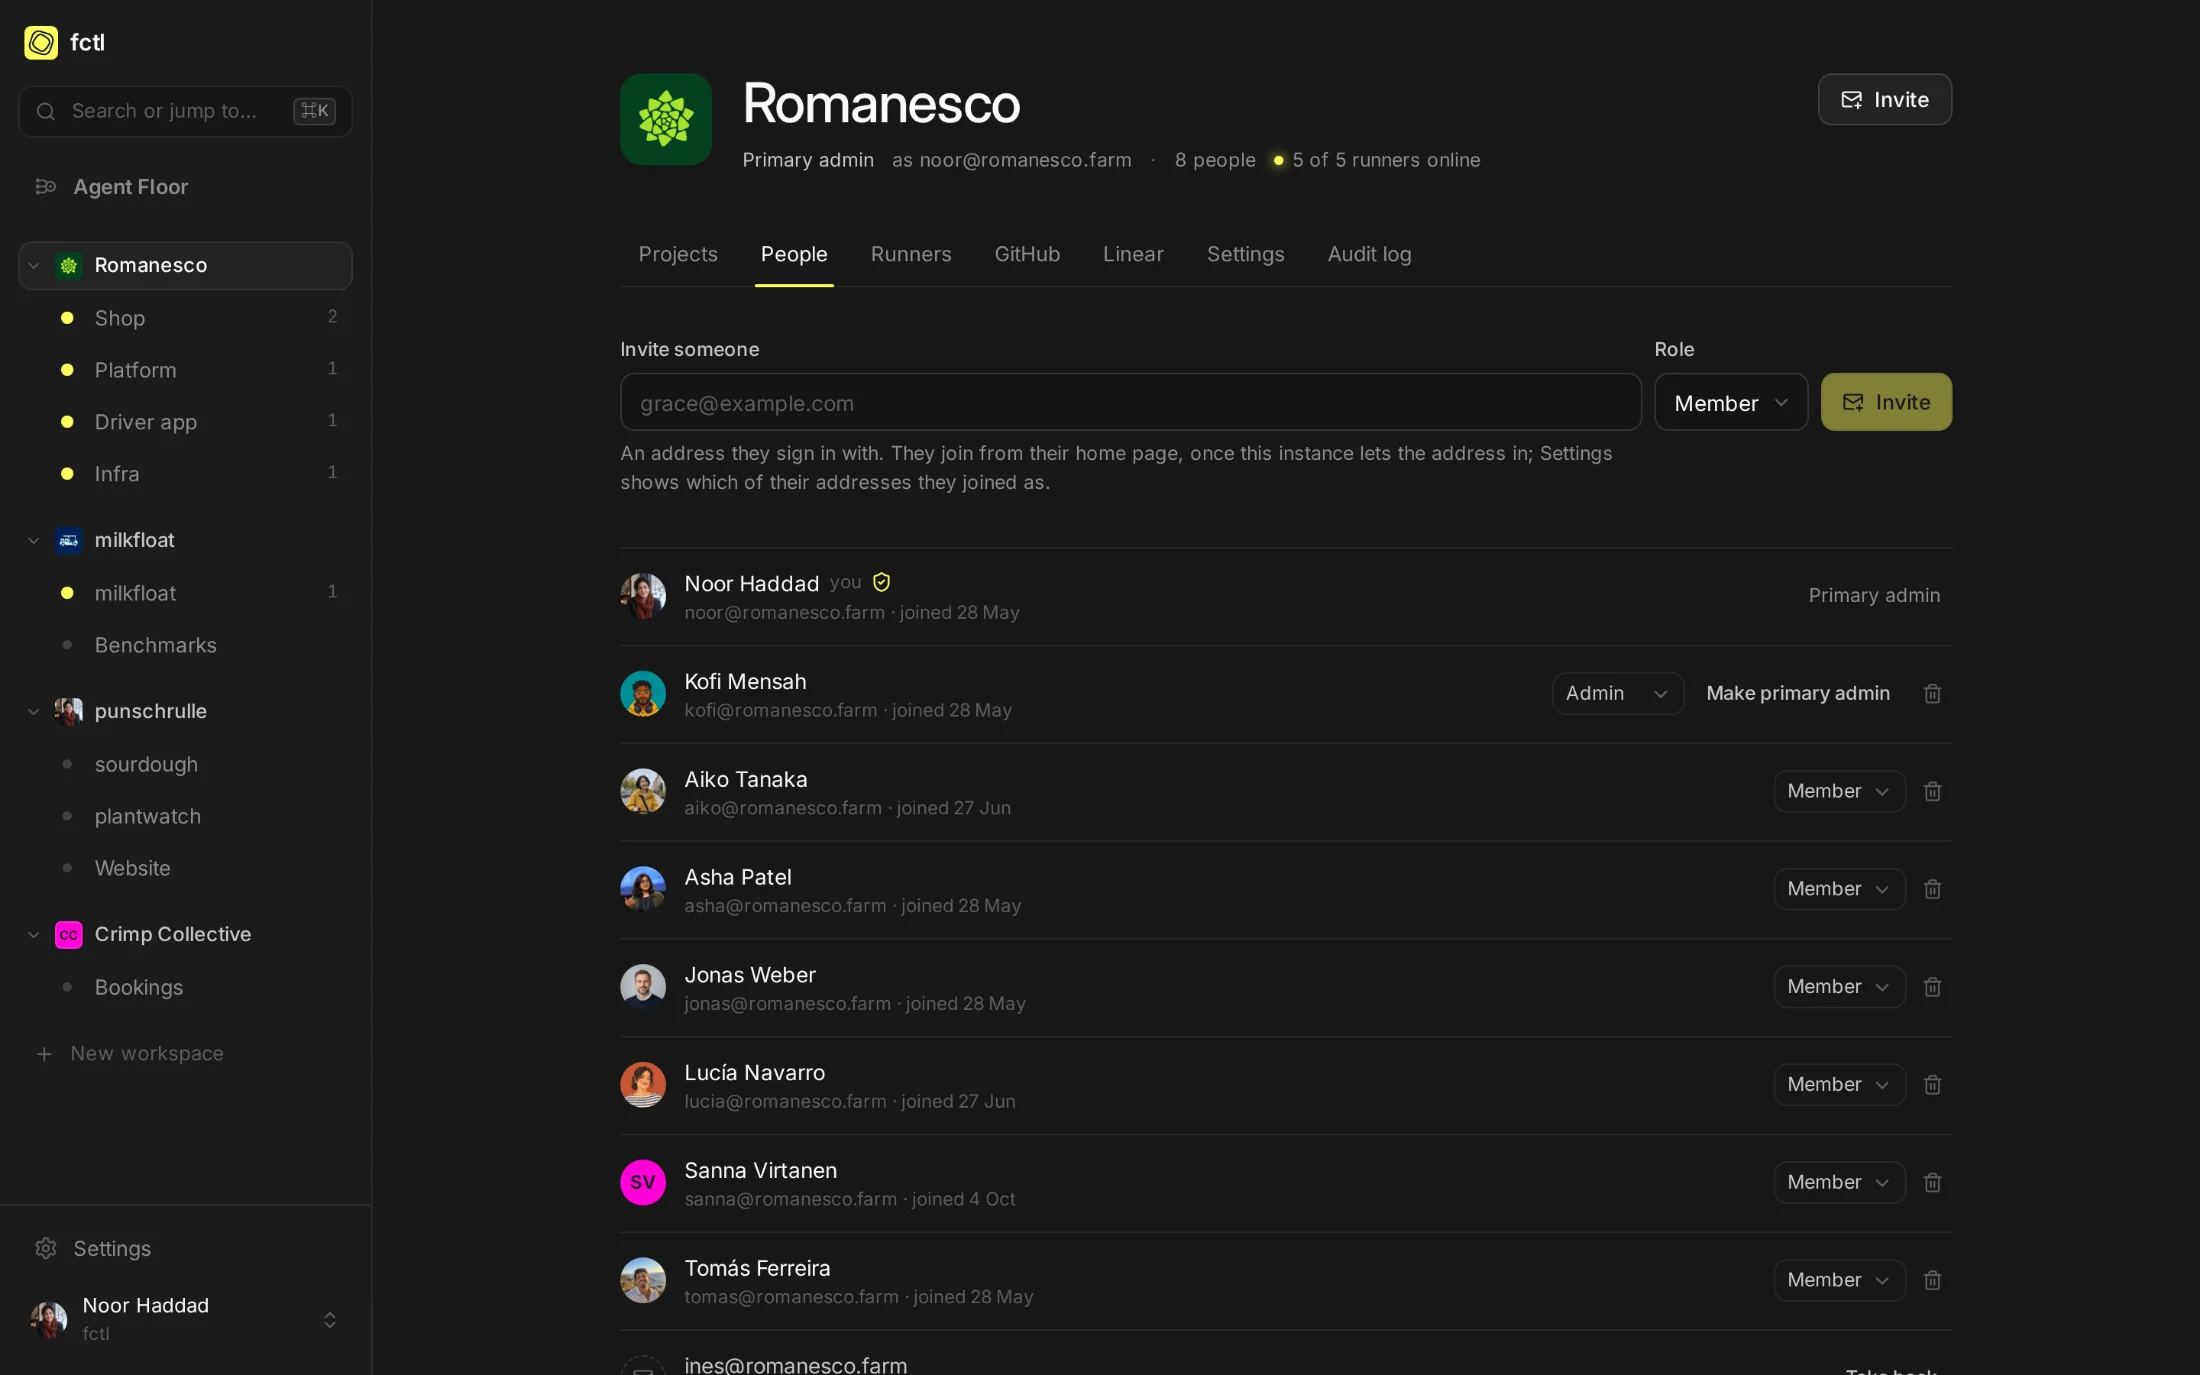Open Tomás Ferreira's Member role dropdown
2200x1375 pixels.
(1839, 1280)
